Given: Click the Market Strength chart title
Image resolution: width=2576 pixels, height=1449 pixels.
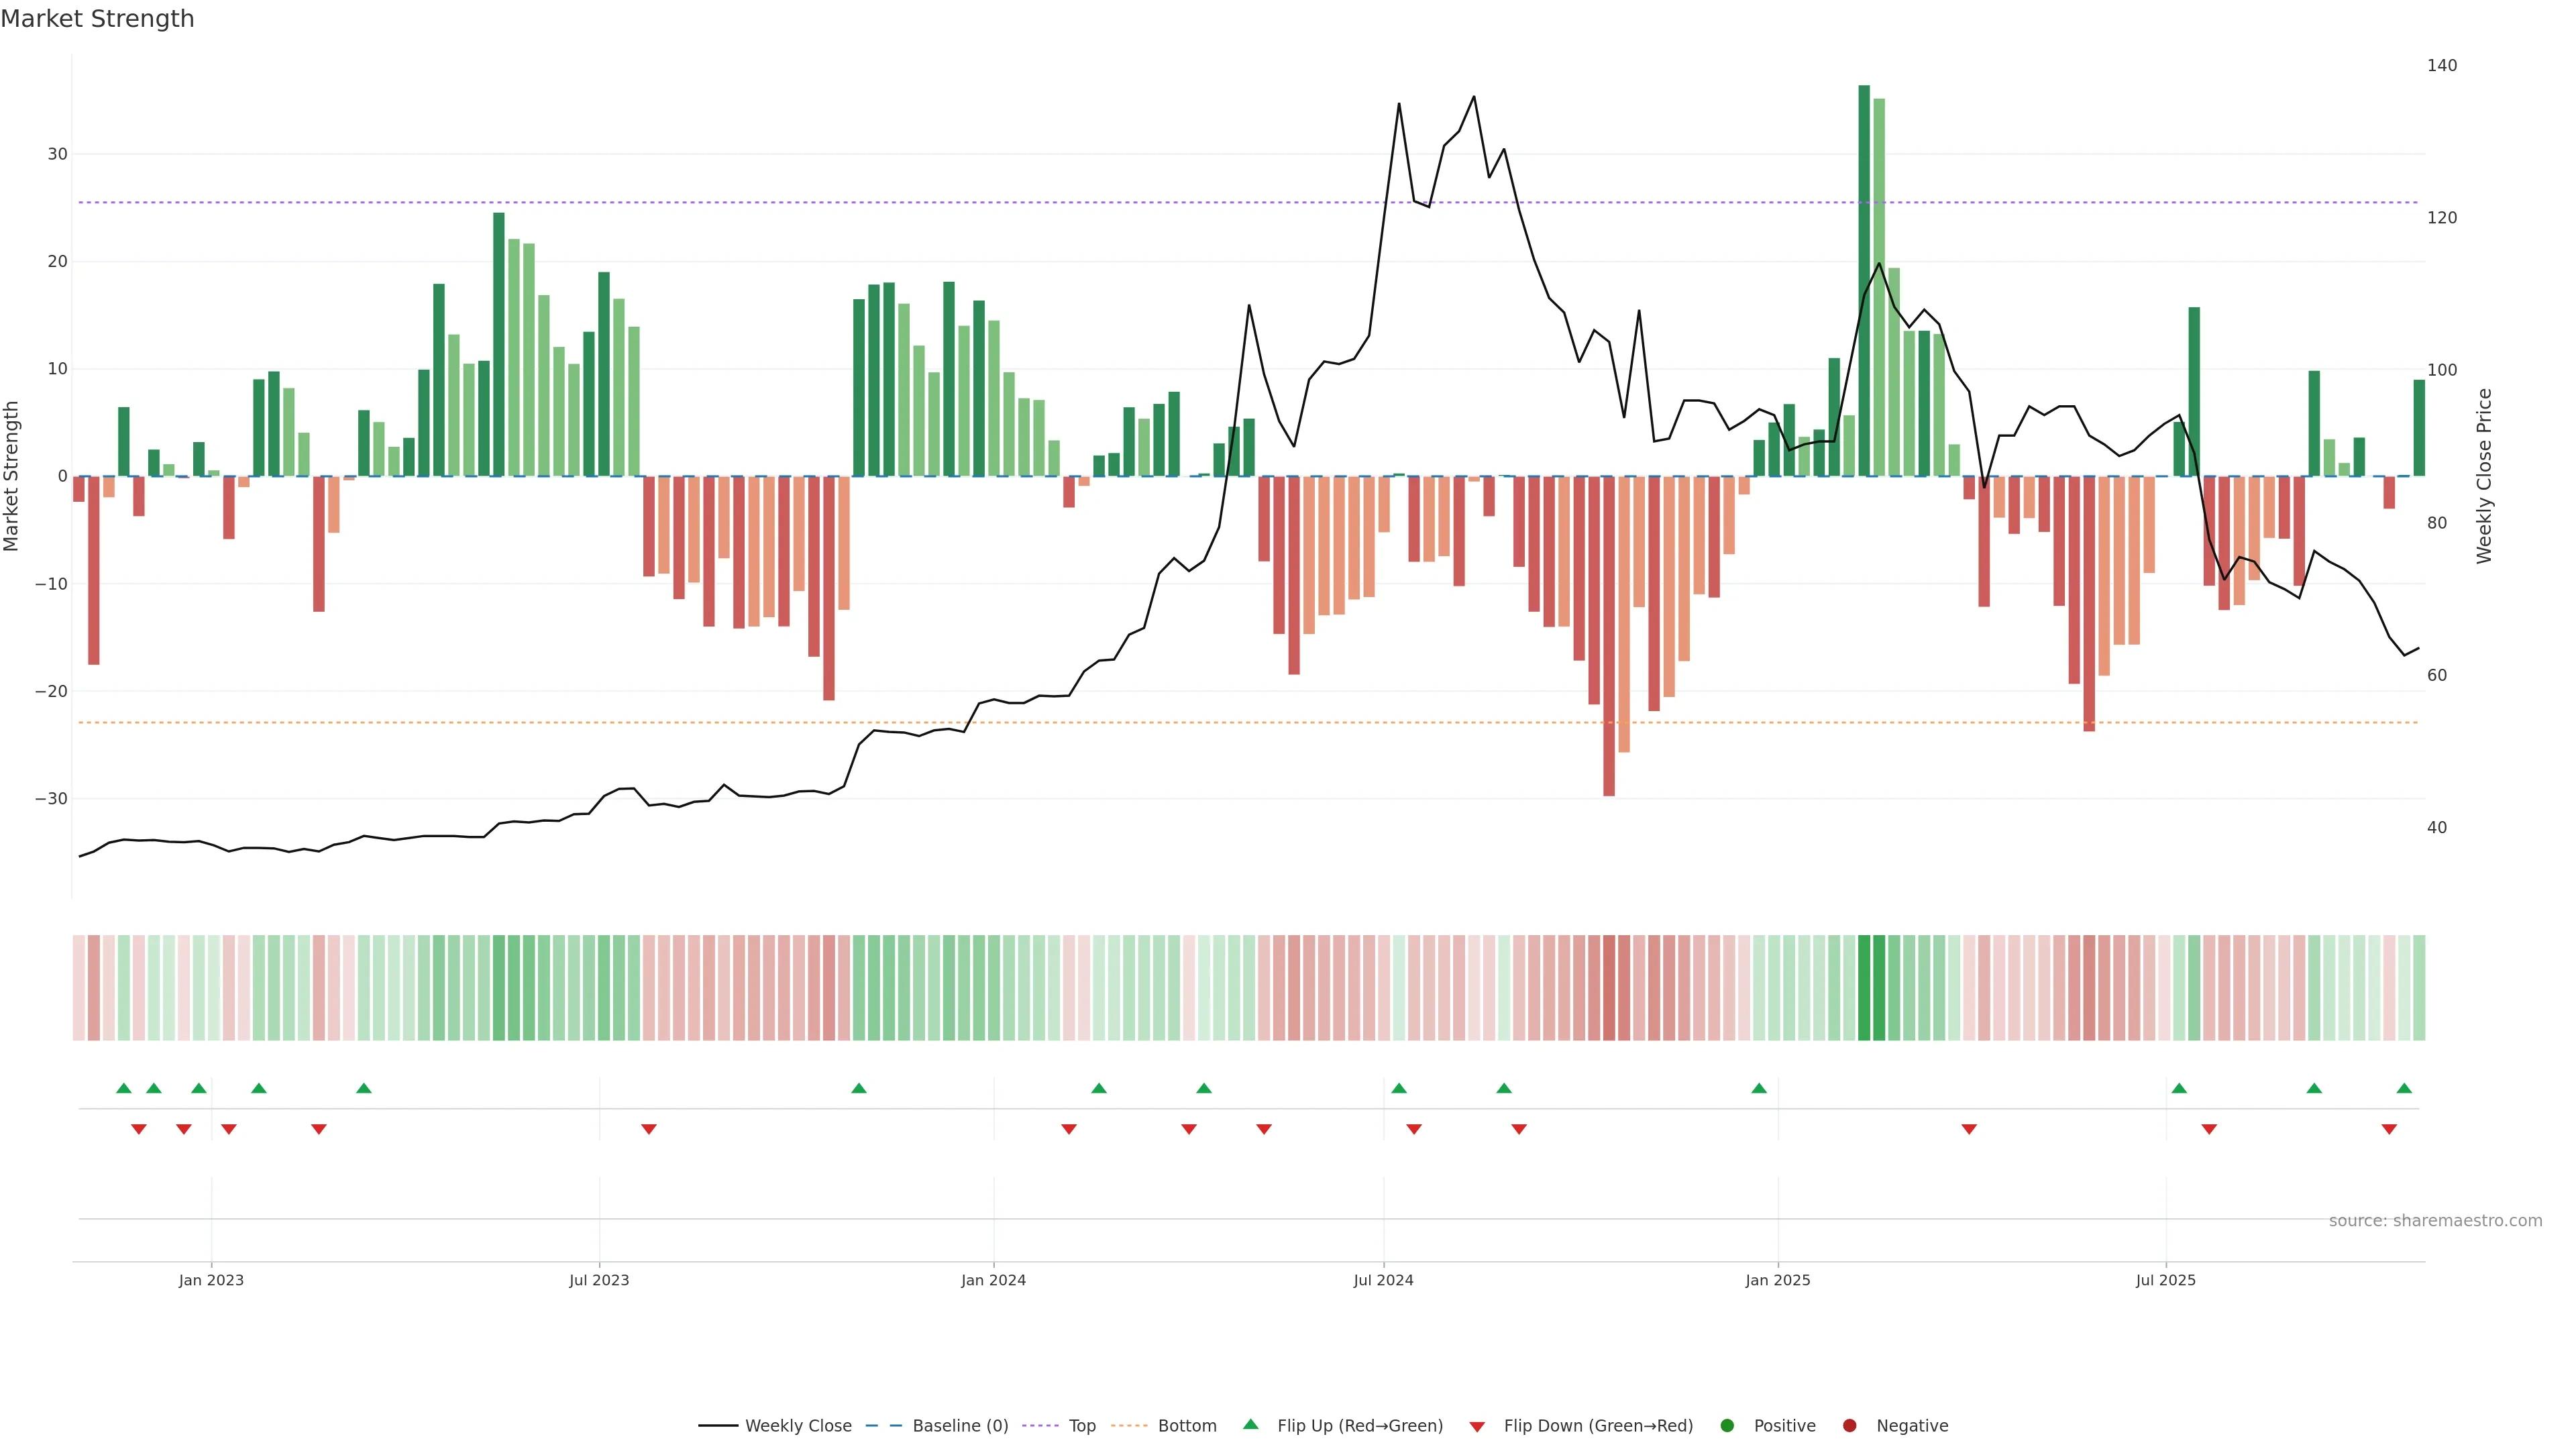Looking at the screenshot, I should coord(97,19).
